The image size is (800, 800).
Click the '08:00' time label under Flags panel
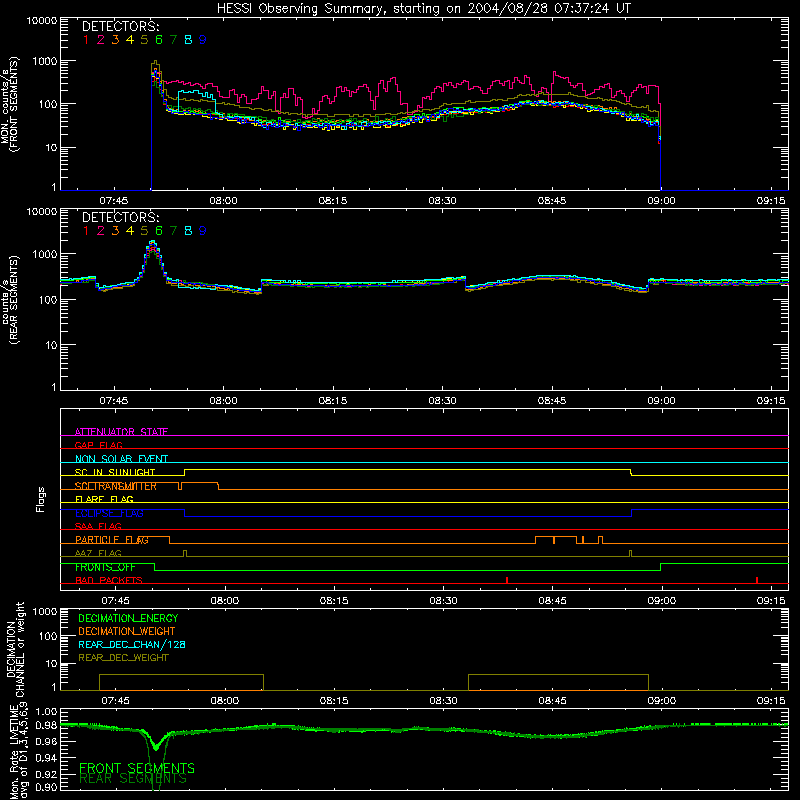(x=224, y=601)
